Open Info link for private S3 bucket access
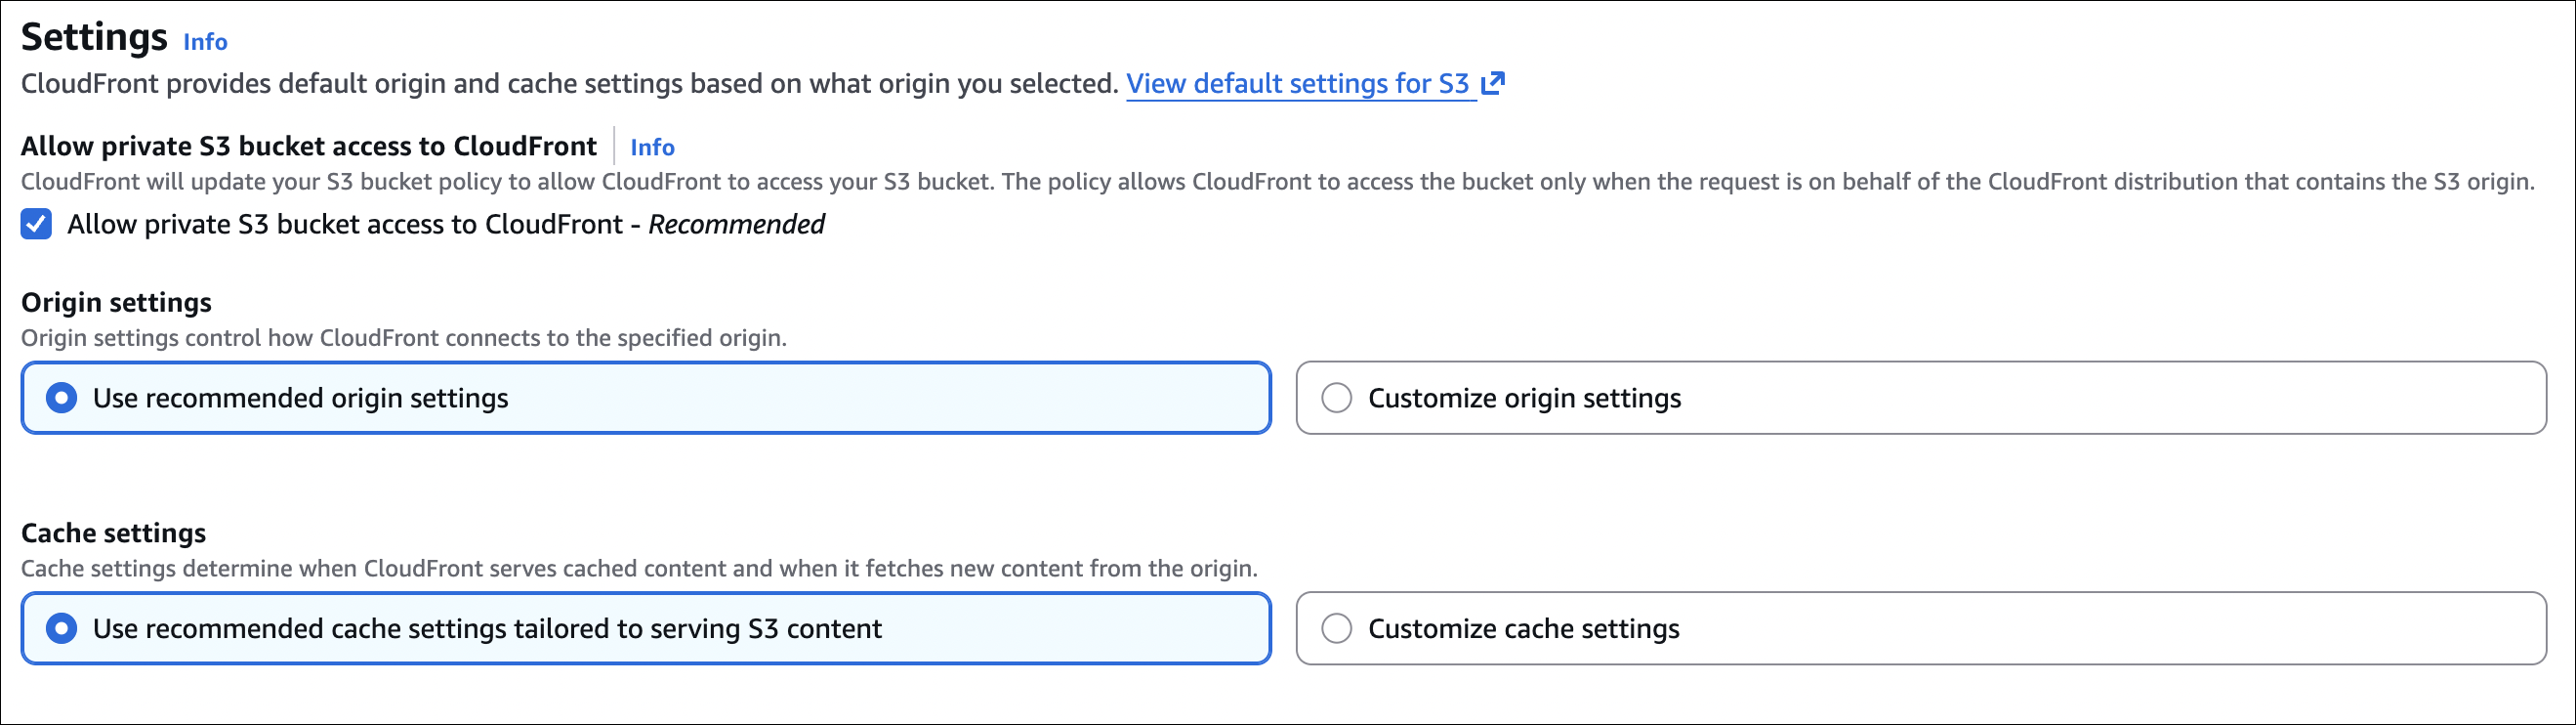The image size is (2576, 725). (x=652, y=148)
